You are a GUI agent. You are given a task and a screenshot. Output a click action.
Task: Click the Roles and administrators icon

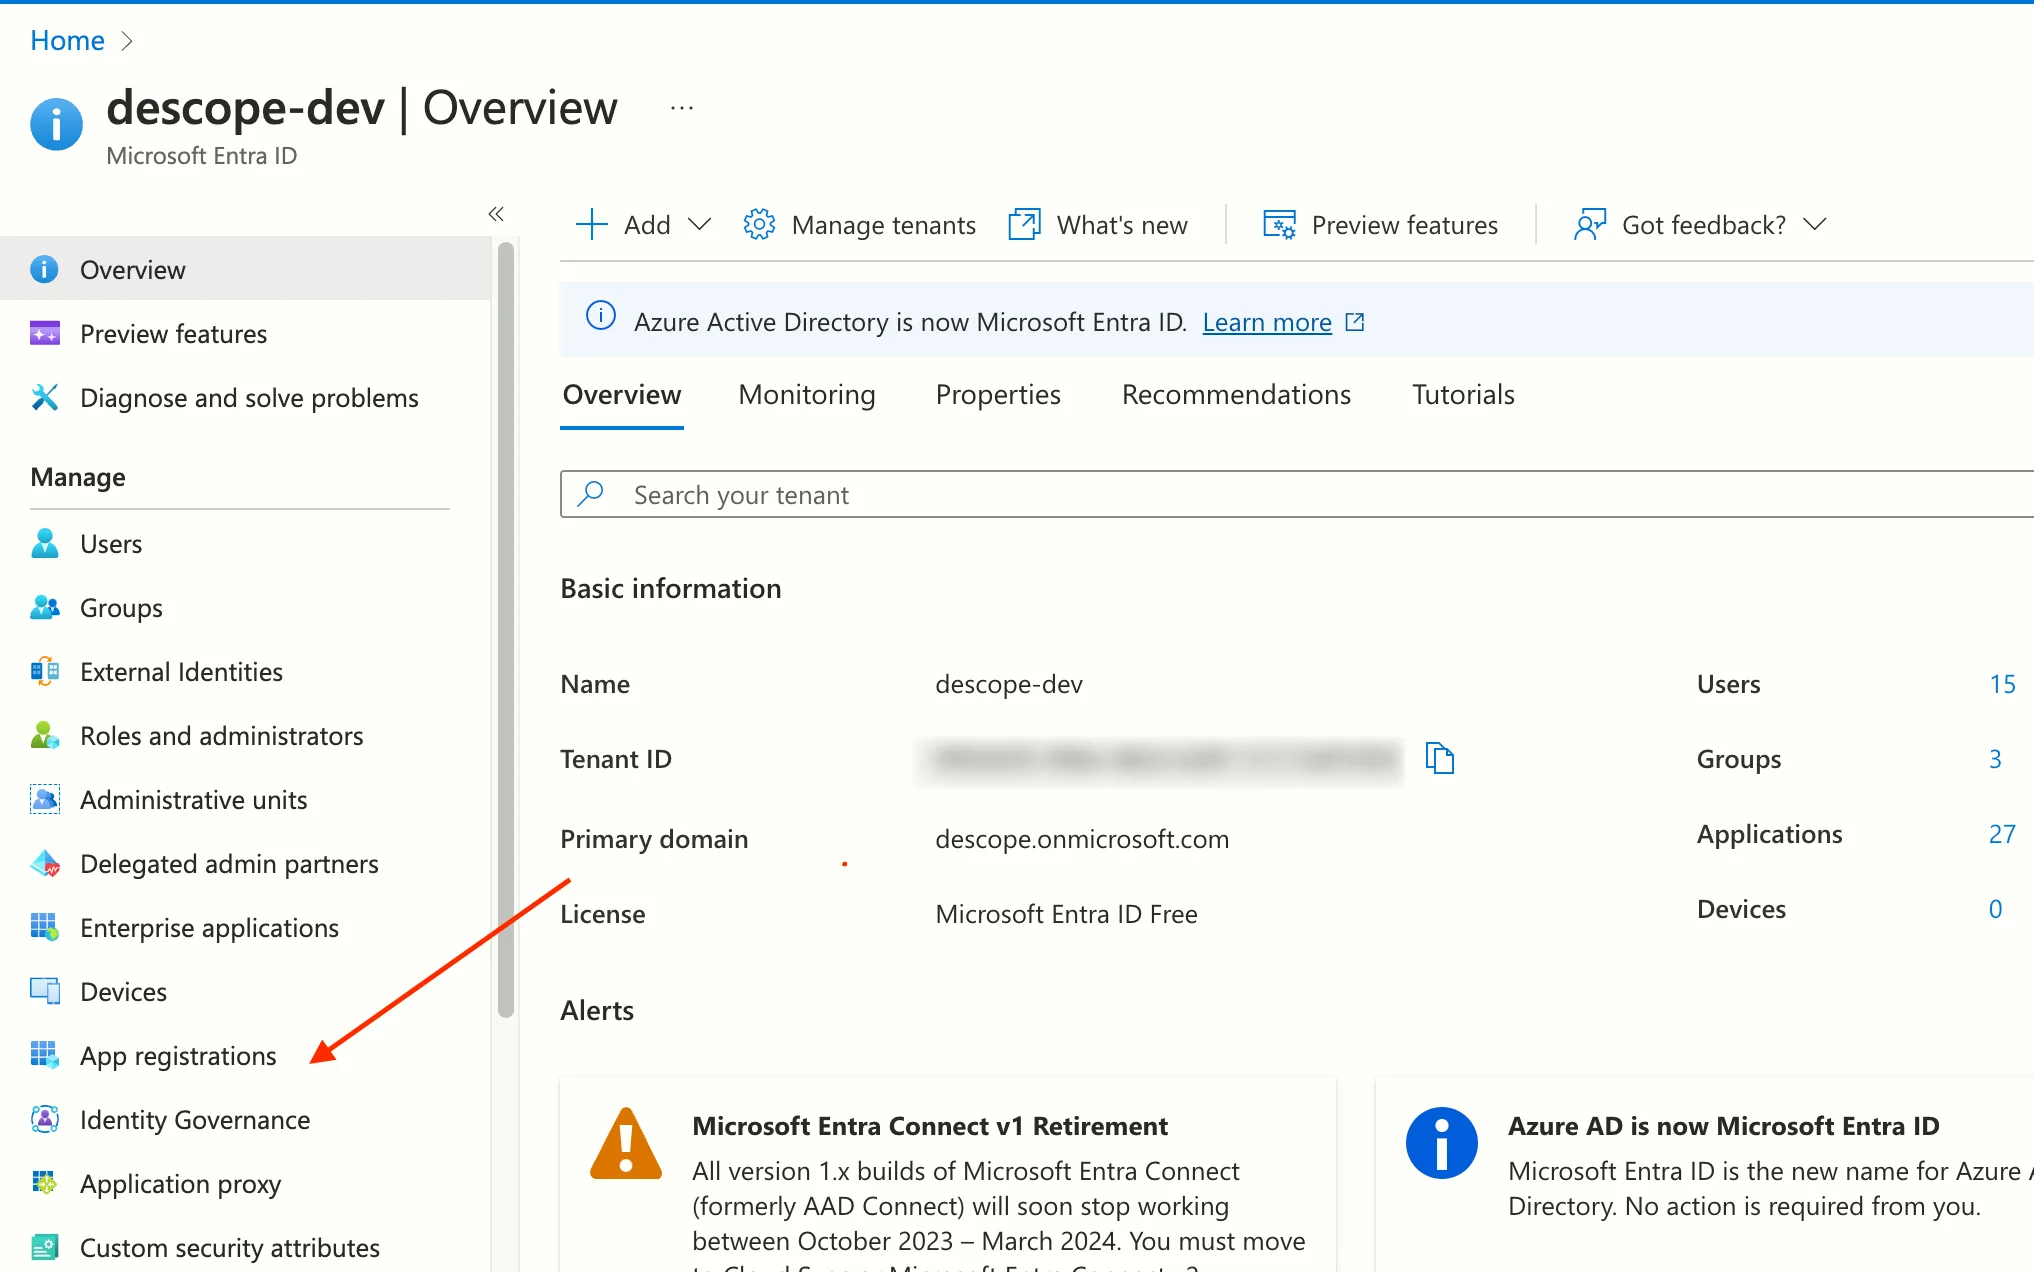pyautogui.click(x=42, y=734)
